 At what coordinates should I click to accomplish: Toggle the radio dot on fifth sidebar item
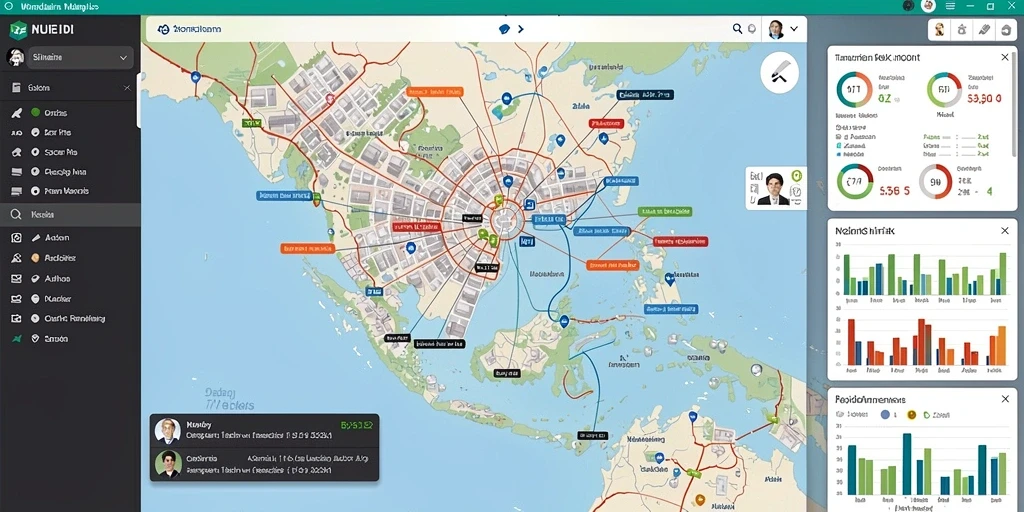pyautogui.click(x=35, y=191)
